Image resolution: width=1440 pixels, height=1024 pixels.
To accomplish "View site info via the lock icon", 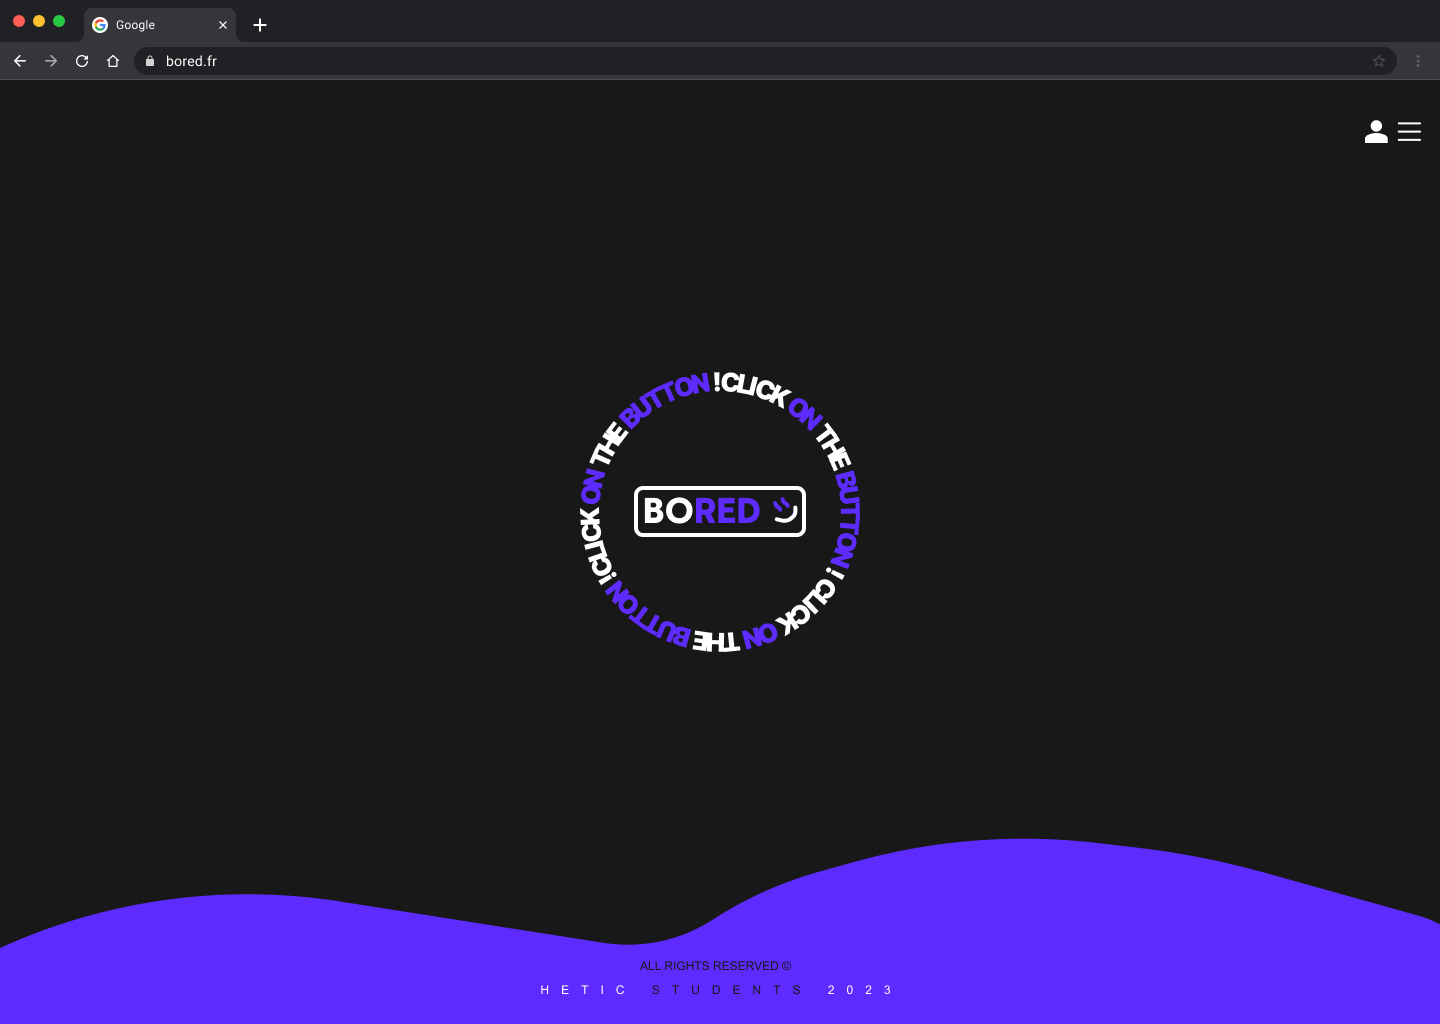I will pos(150,61).
